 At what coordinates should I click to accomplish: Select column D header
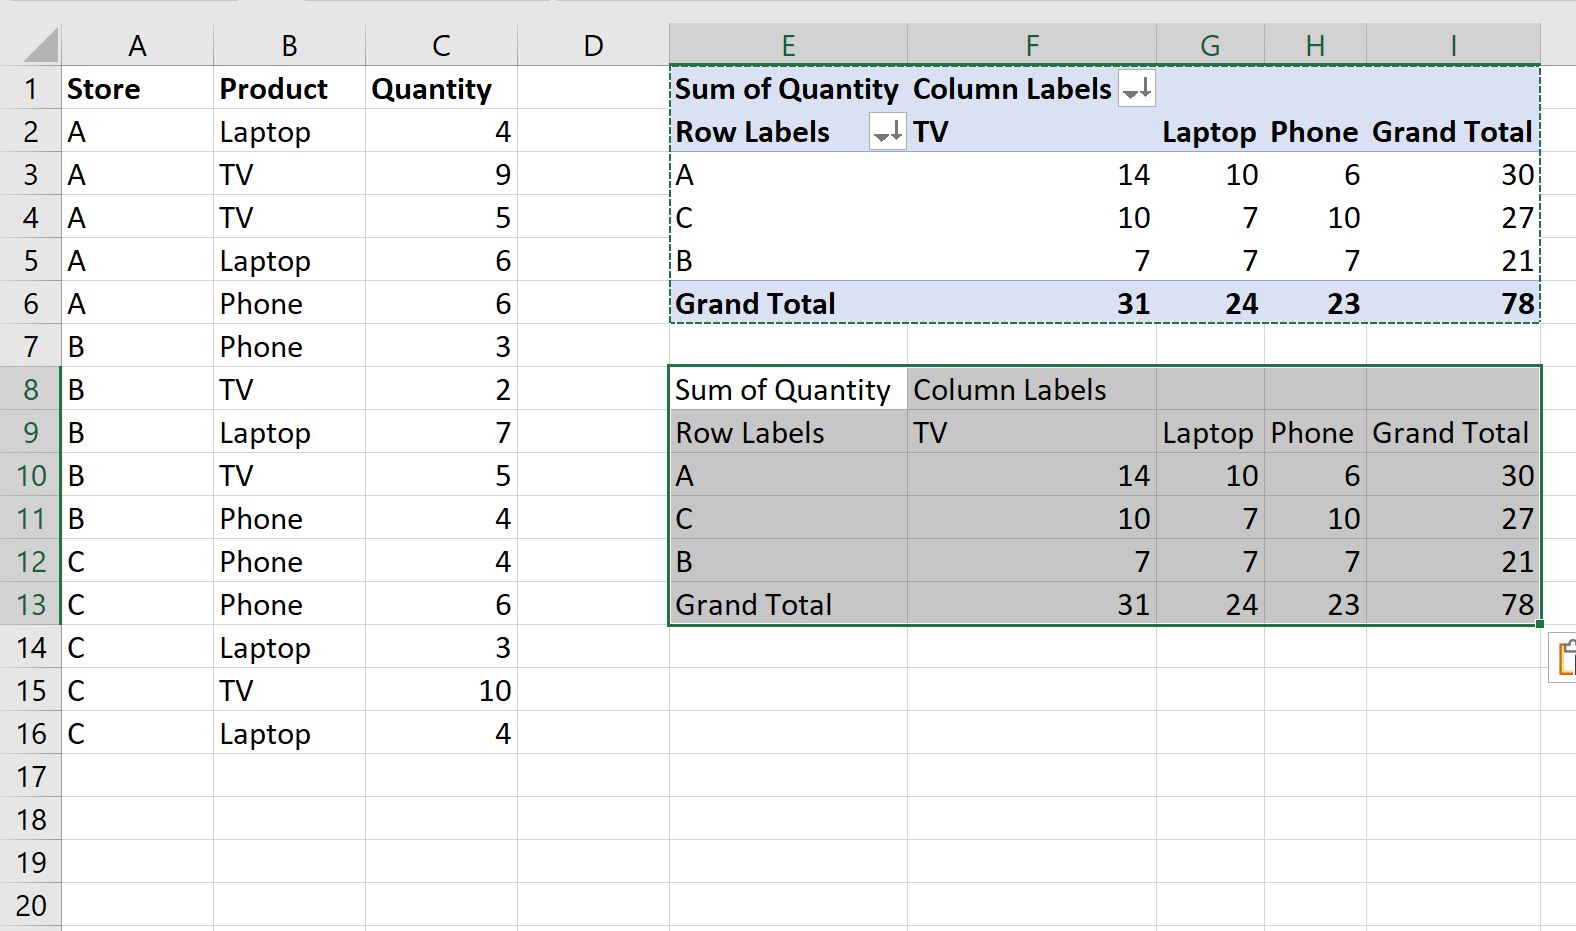pos(593,46)
